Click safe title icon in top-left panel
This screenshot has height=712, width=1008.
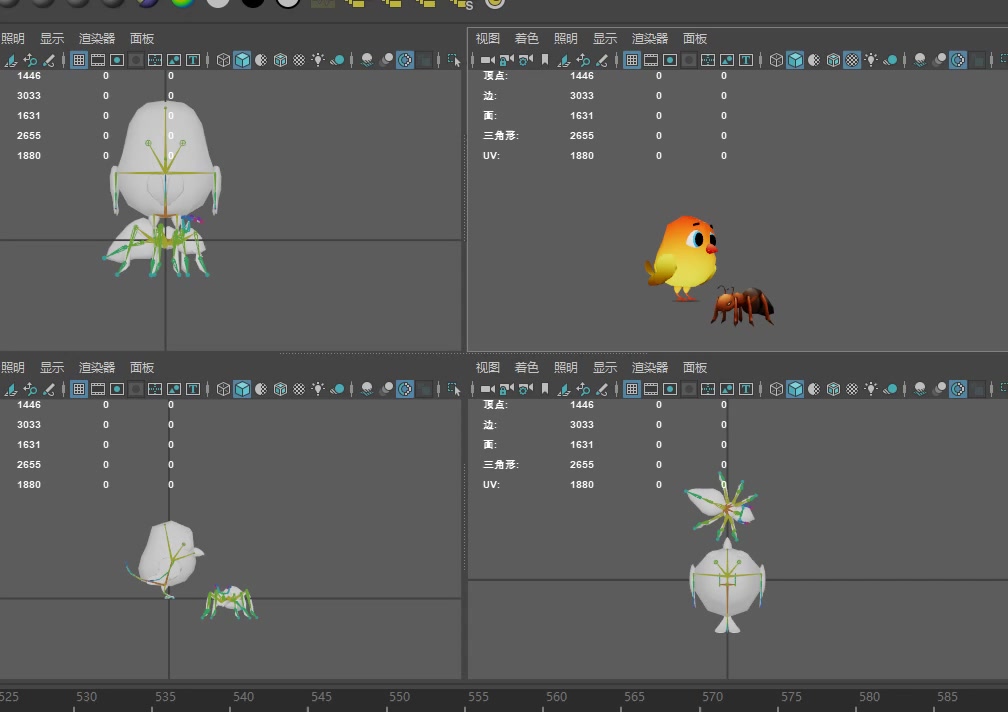click(193, 60)
